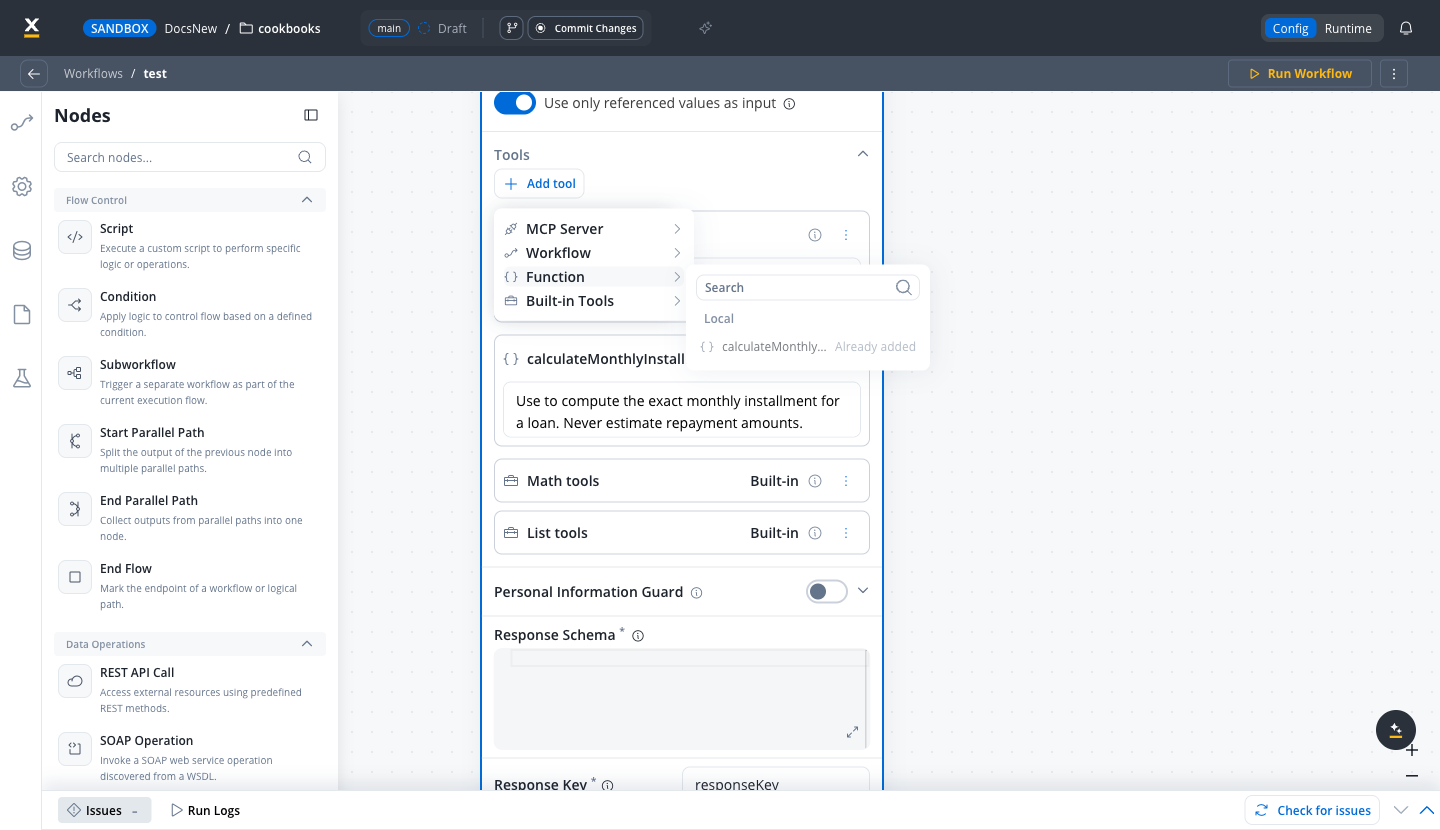Select the Condition node icon
The image size is (1440, 830).
[75, 305]
